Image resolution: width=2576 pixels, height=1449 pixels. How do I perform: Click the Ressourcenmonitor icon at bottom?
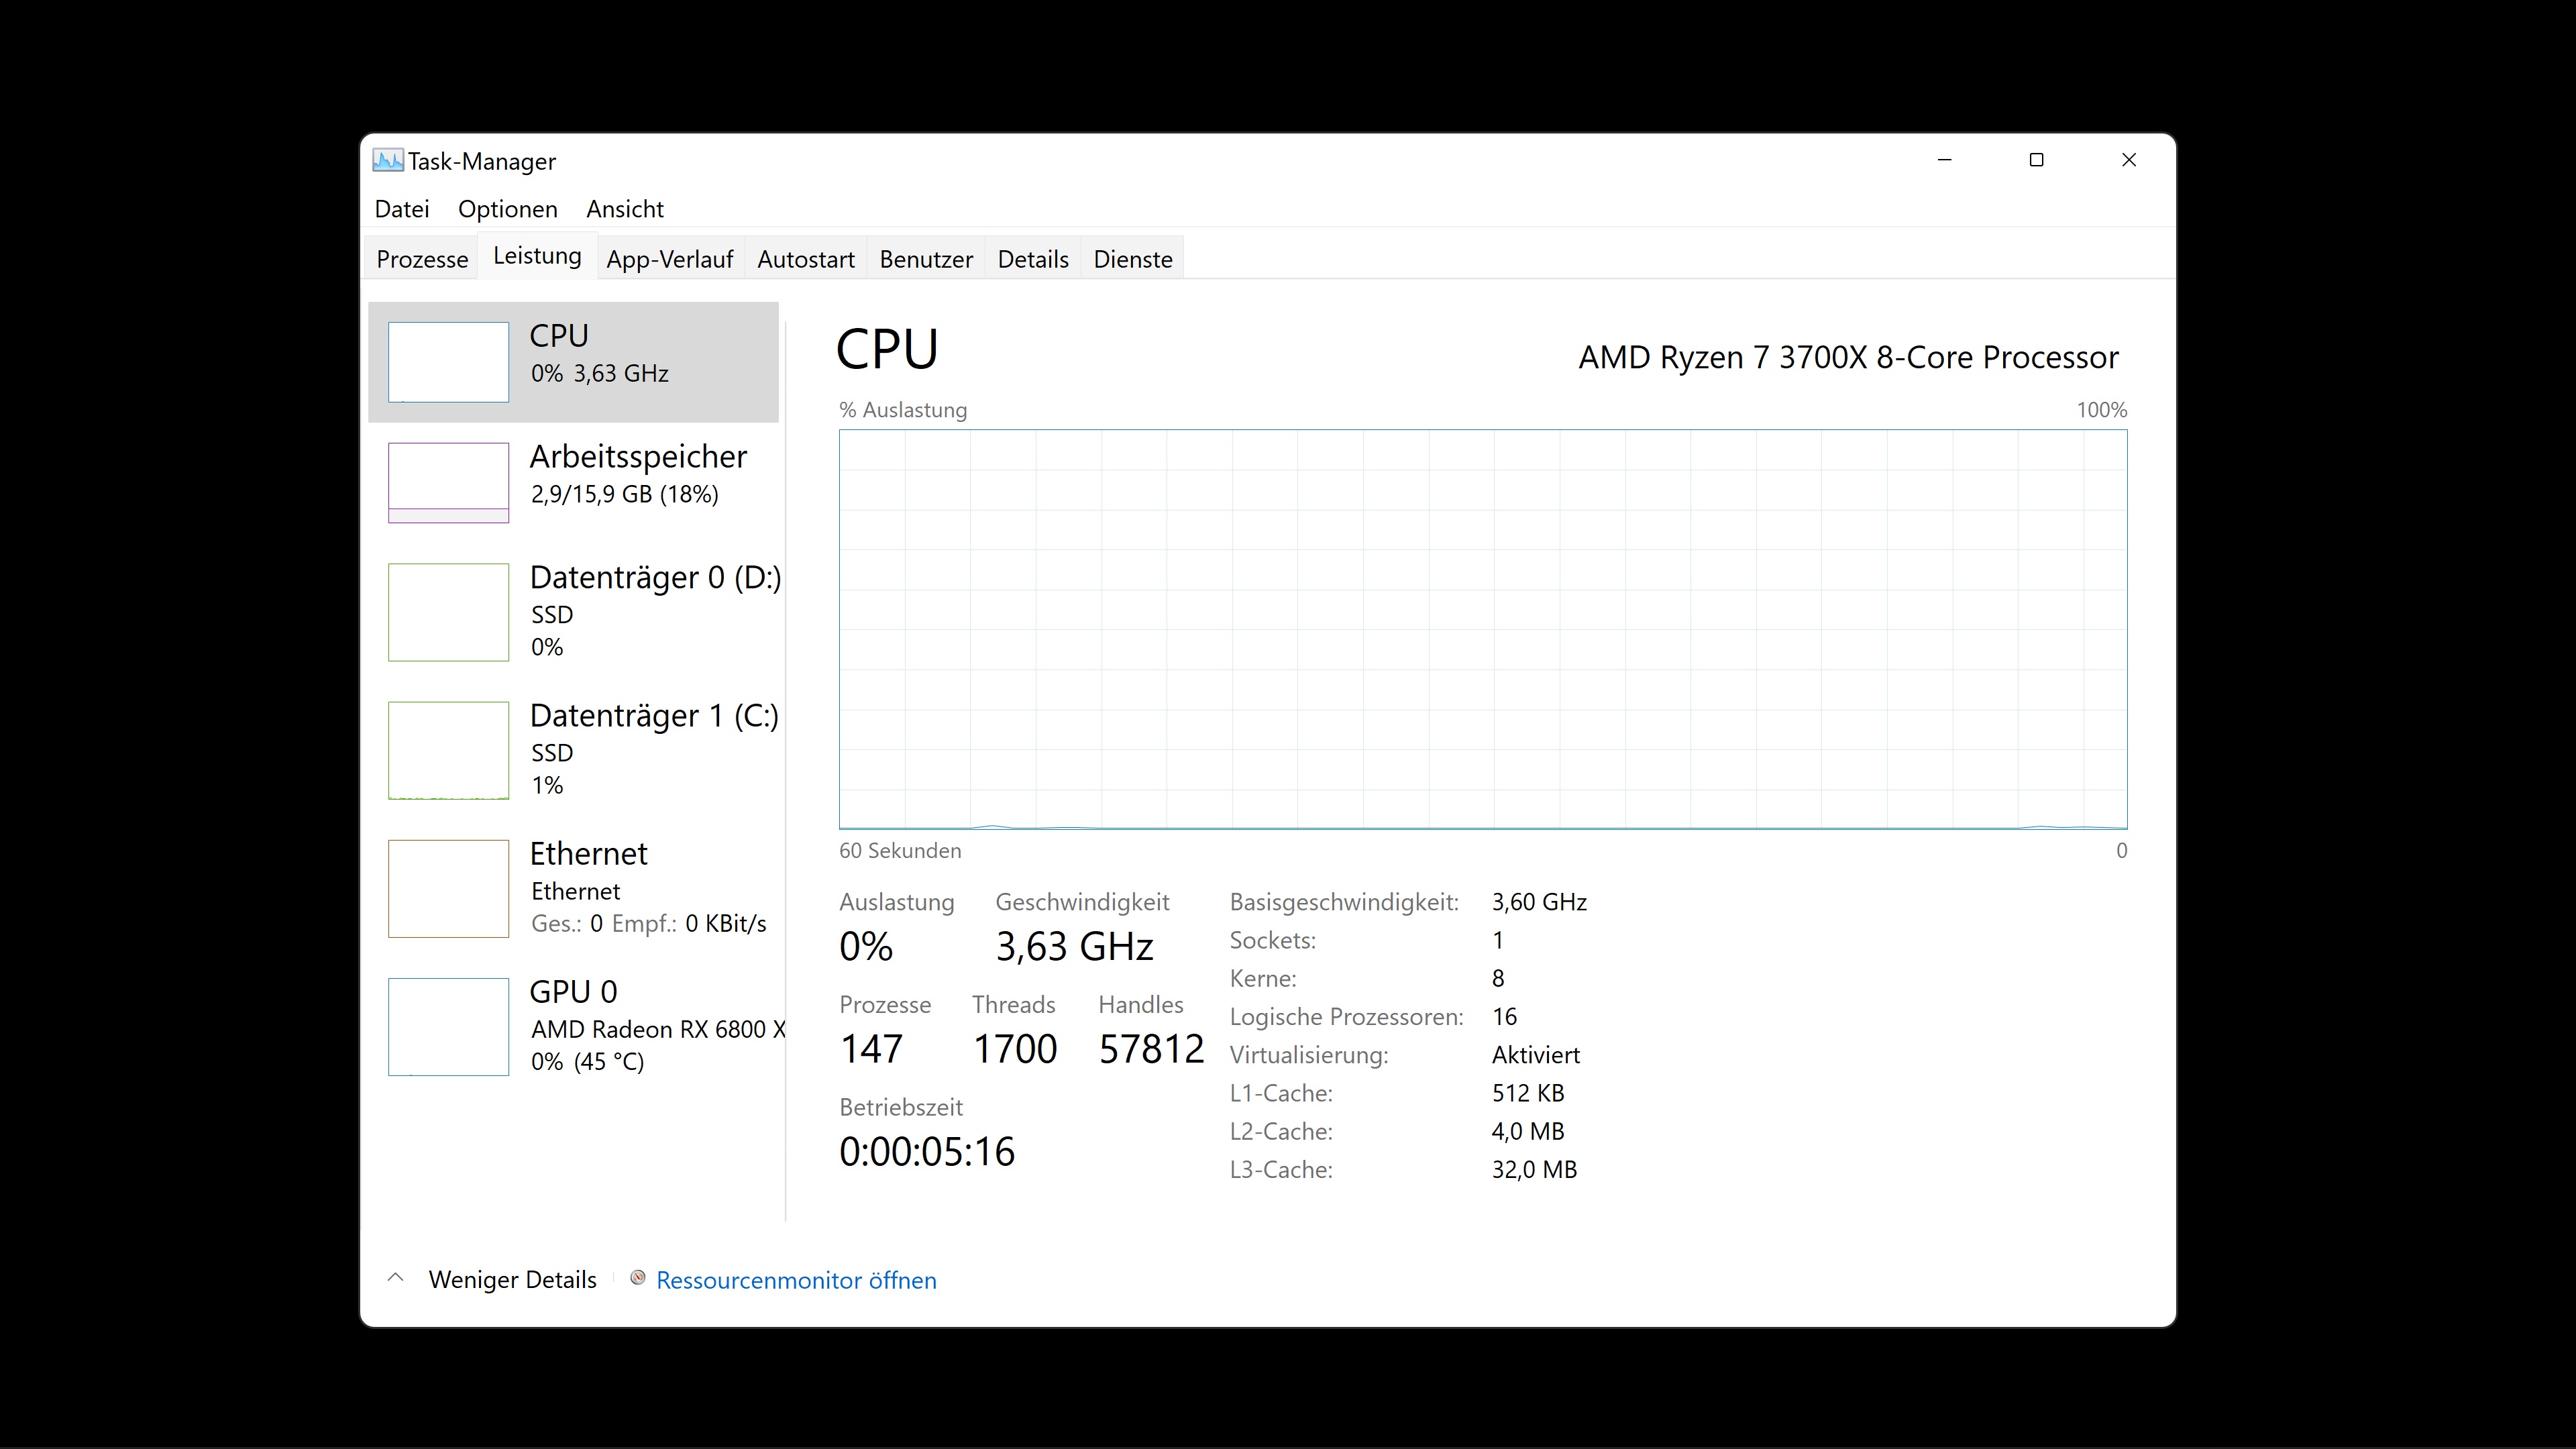tap(637, 1279)
